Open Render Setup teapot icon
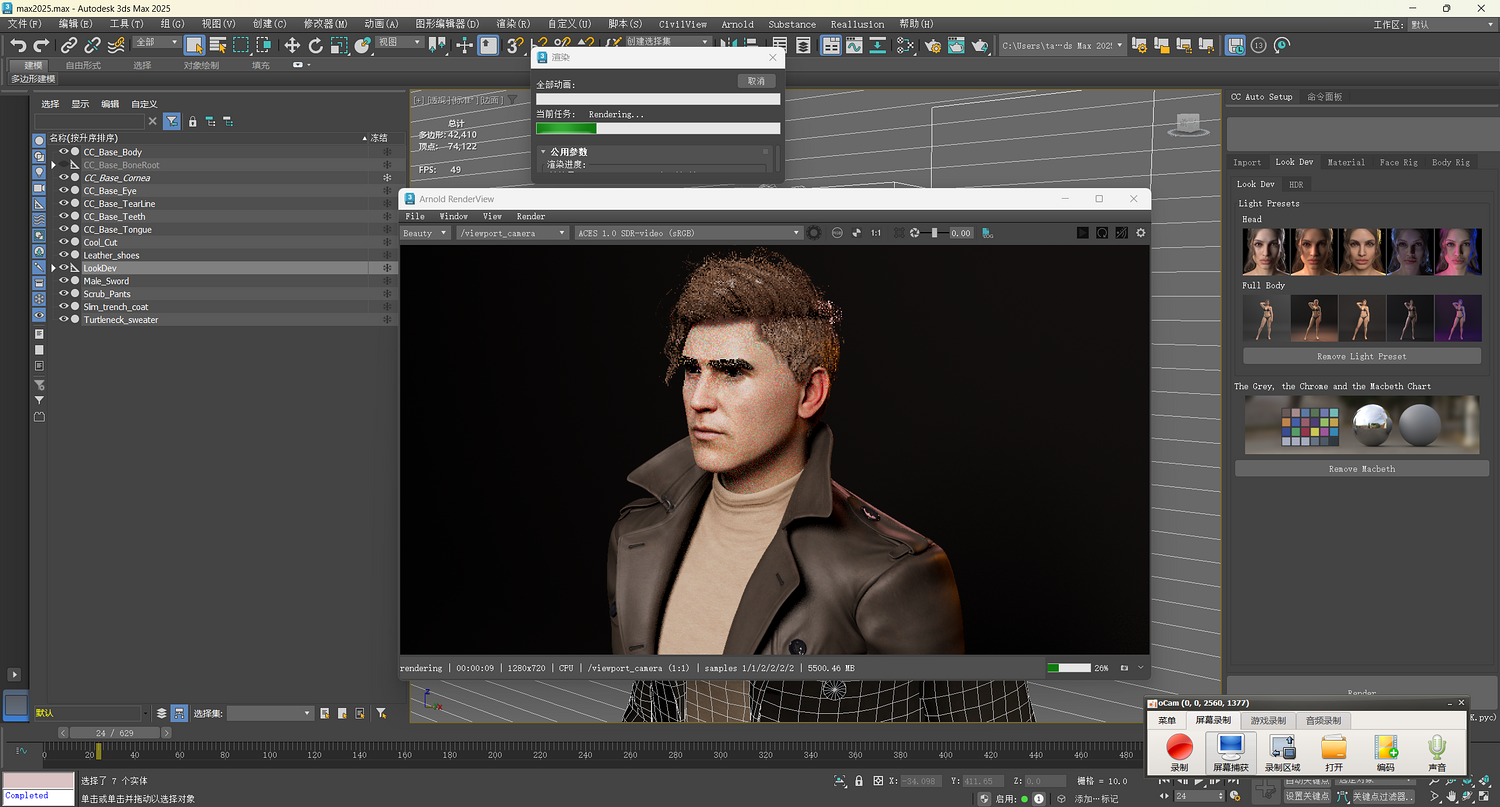Image resolution: width=1500 pixels, height=807 pixels. [x=933, y=45]
